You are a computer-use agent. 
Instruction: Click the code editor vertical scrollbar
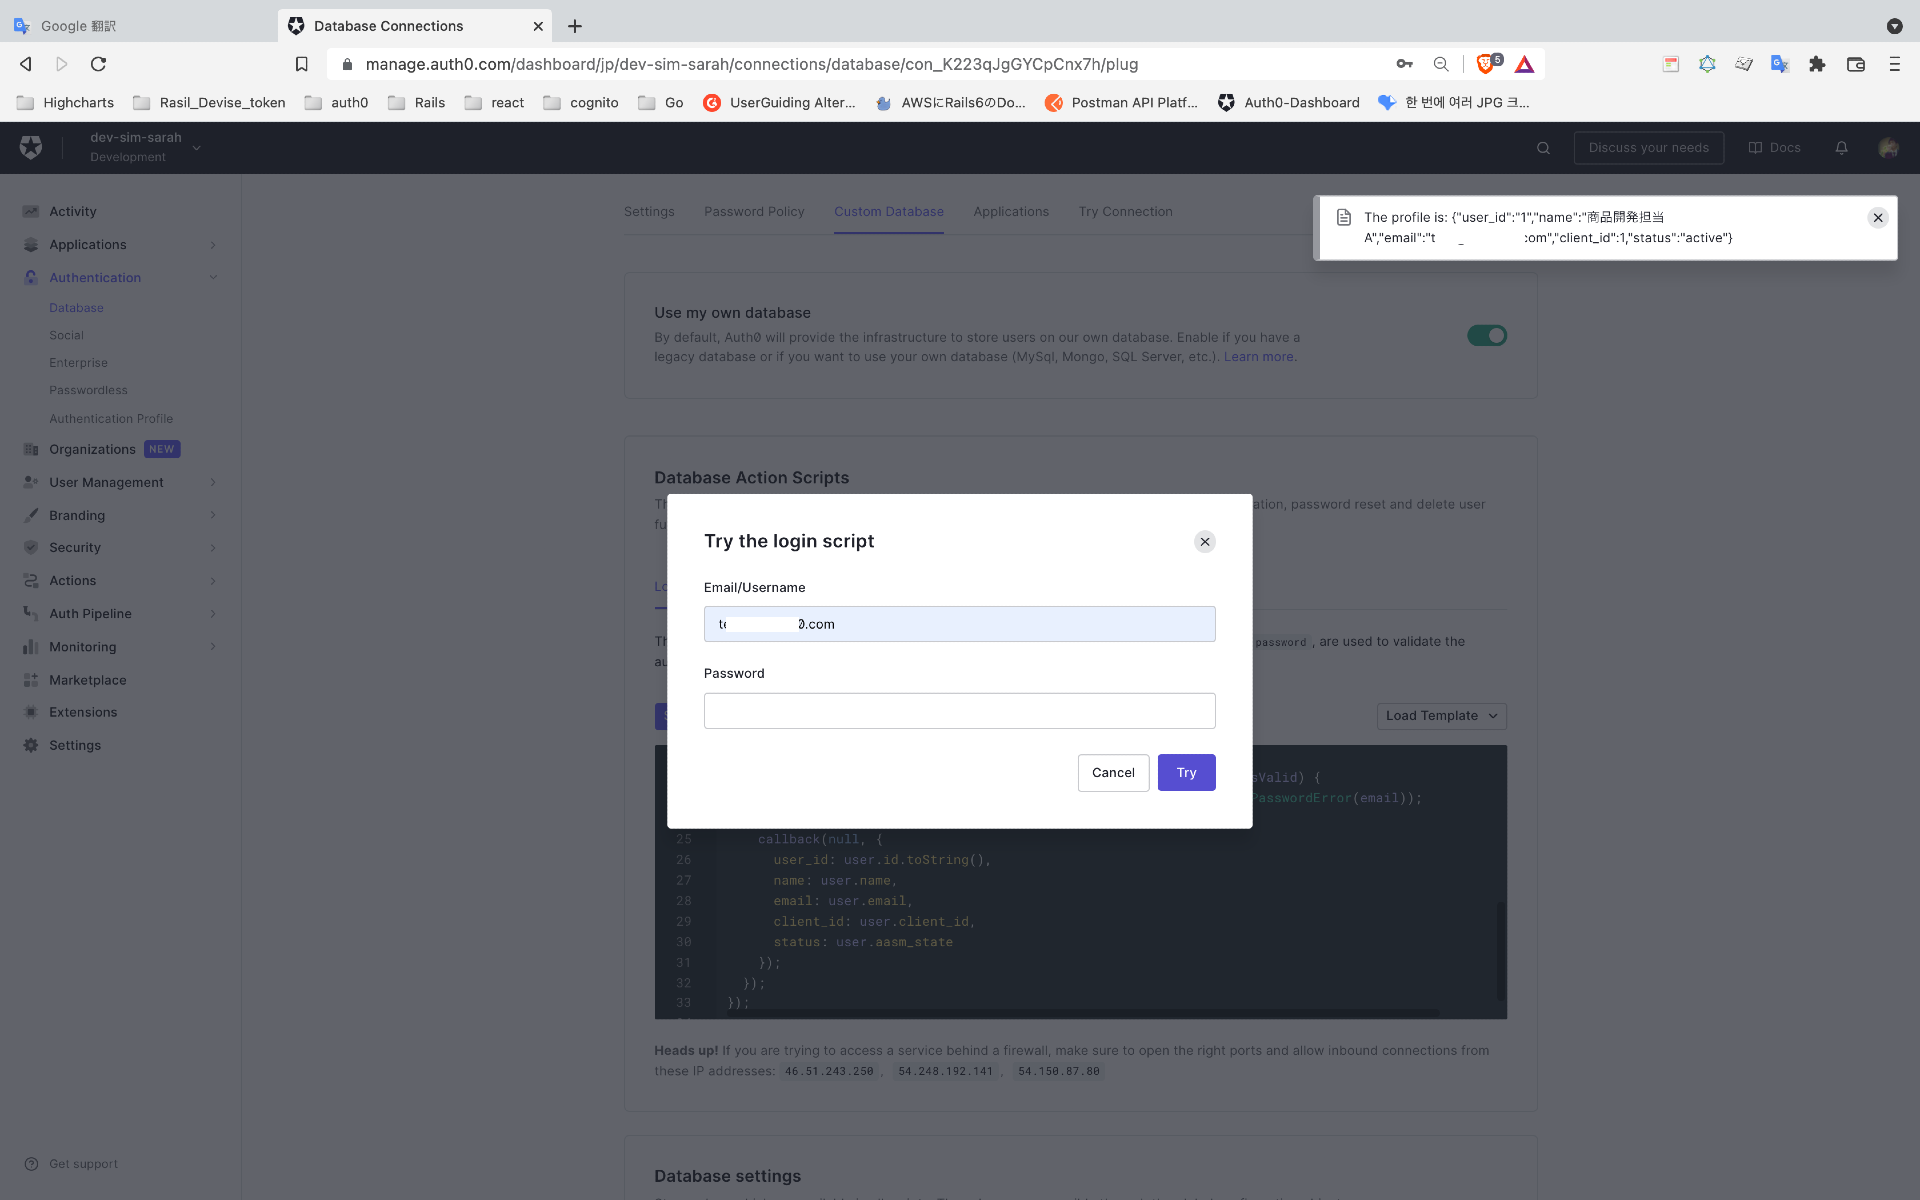click(1500, 950)
